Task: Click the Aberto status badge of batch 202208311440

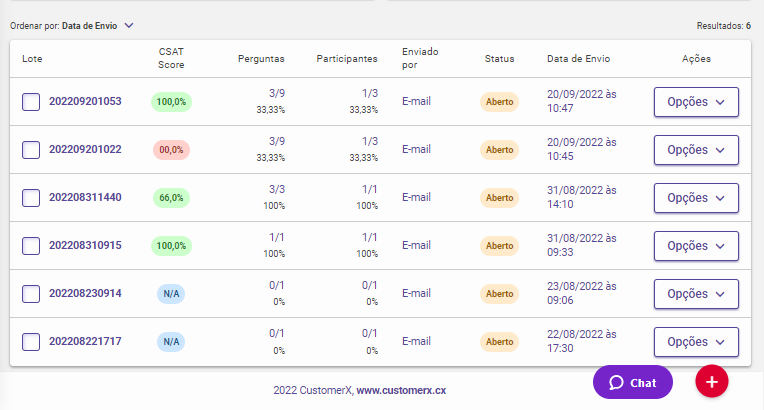Action: pyautogui.click(x=499, y=198)
